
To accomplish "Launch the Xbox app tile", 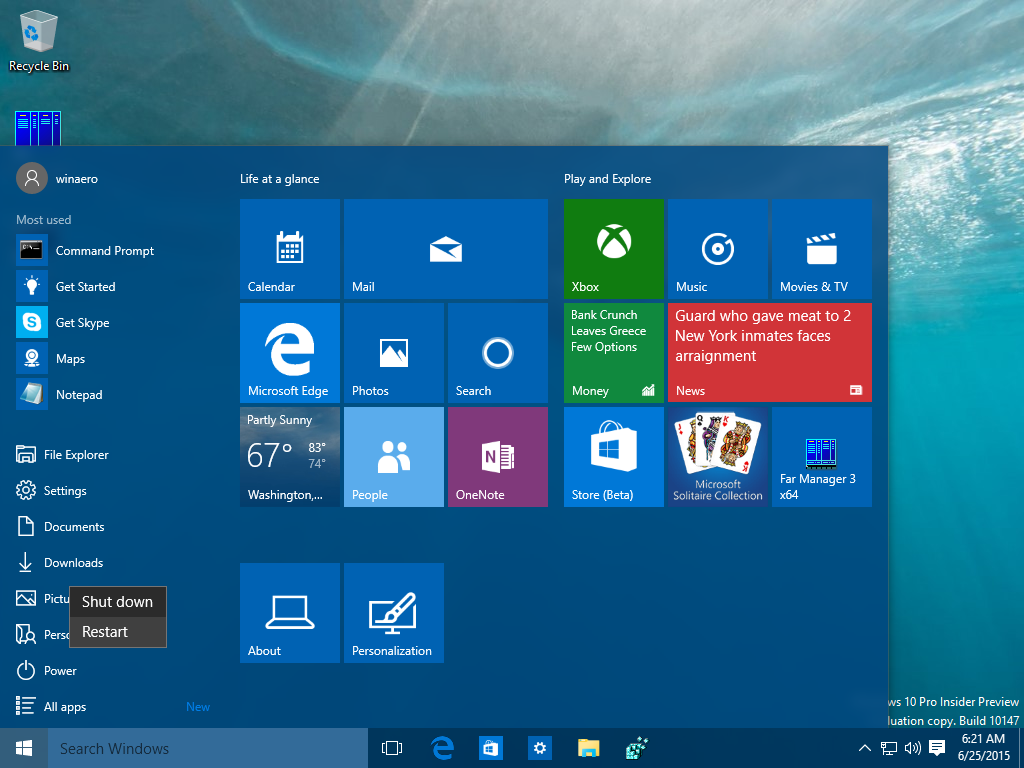I will pyautogui.click(x=613, y=248).
